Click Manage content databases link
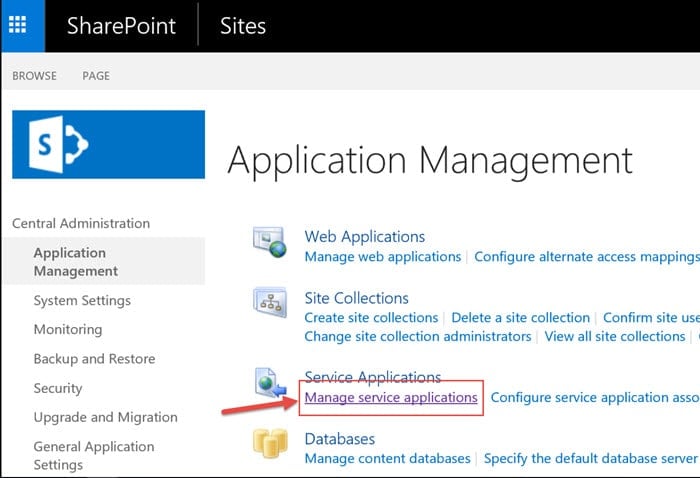This screenshot has height=478, width=700. [x=388, y=458]
